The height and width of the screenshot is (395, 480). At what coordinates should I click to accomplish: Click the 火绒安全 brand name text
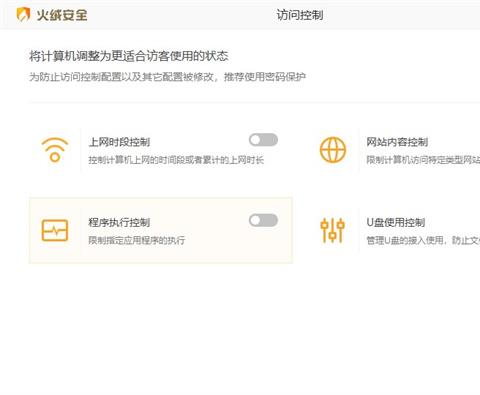[62, 15]
